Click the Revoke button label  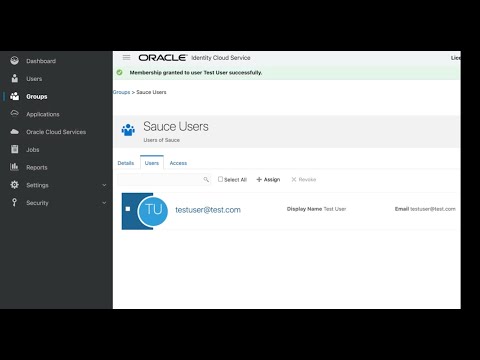(x=307, y=179)
